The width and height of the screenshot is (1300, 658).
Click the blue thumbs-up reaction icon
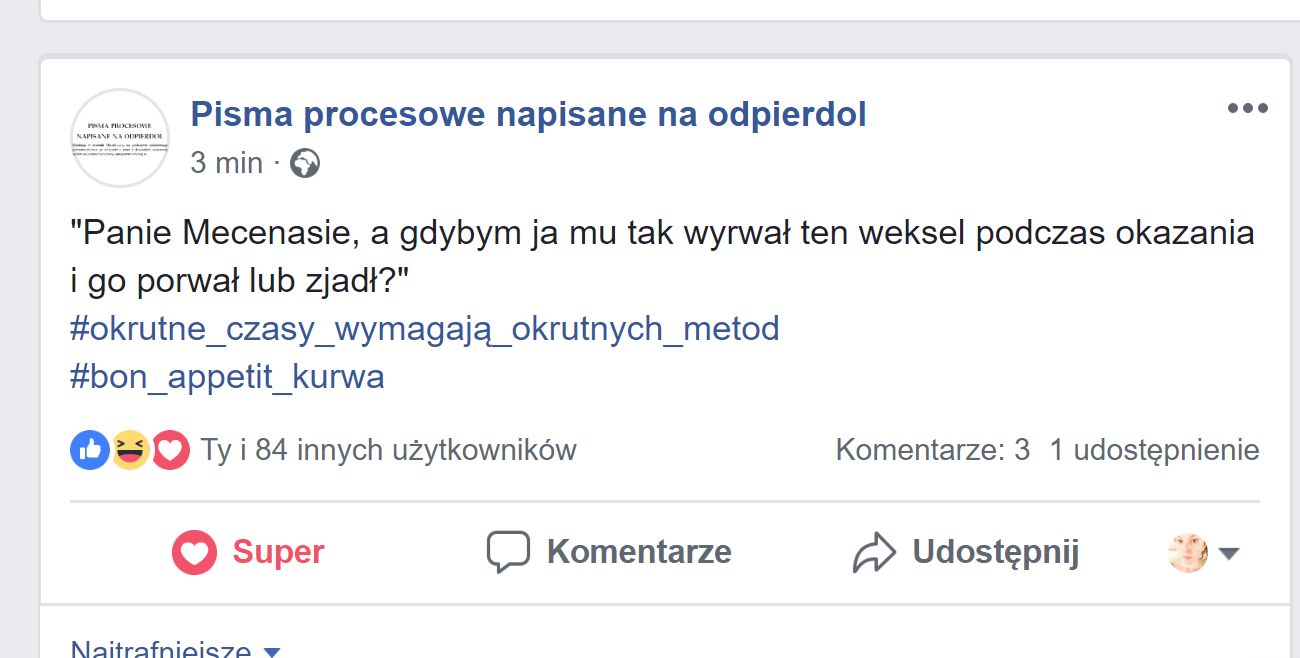point(89,451)
